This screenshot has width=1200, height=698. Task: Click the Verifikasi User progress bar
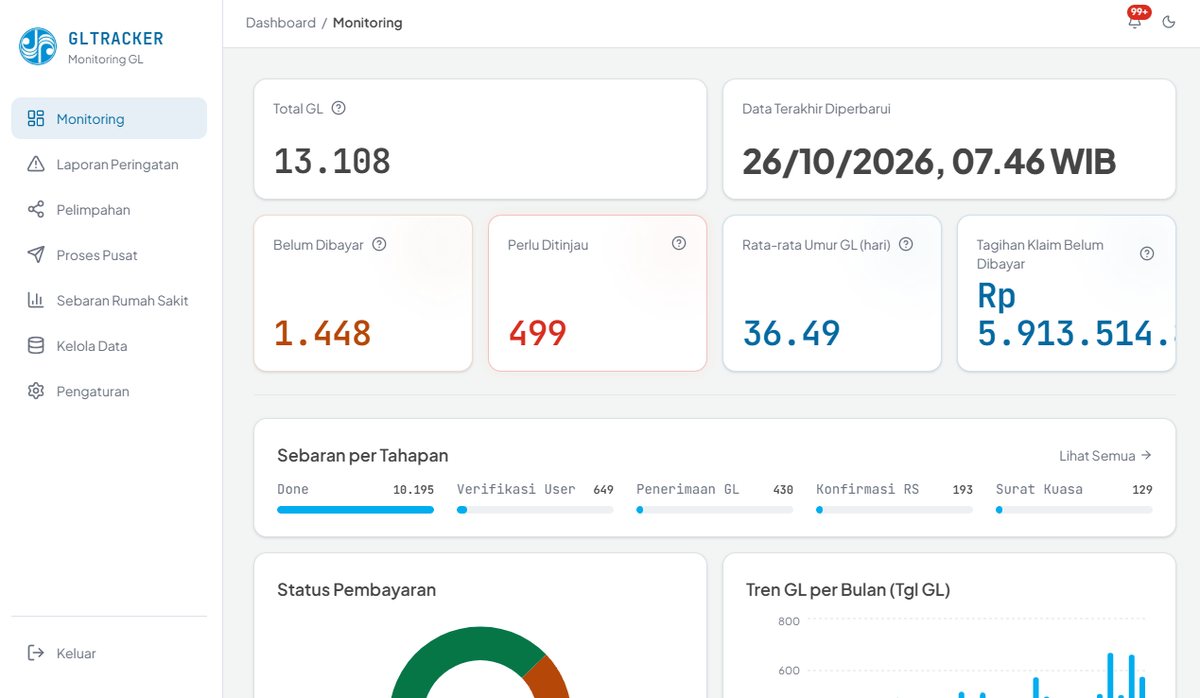pos(535,510)
